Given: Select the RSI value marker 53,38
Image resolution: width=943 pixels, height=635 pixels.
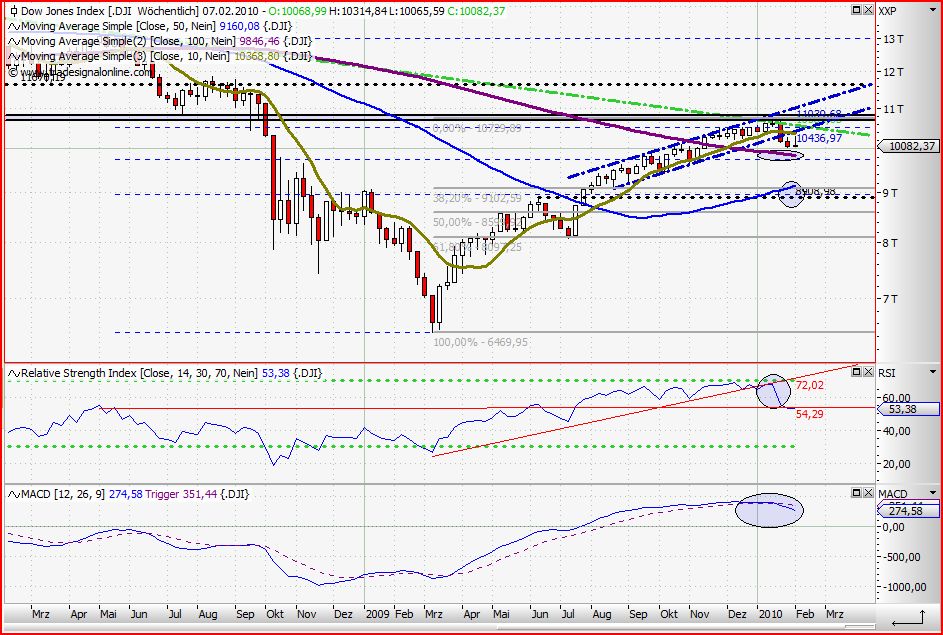Looking at the screenshot, I should (905, 409).
